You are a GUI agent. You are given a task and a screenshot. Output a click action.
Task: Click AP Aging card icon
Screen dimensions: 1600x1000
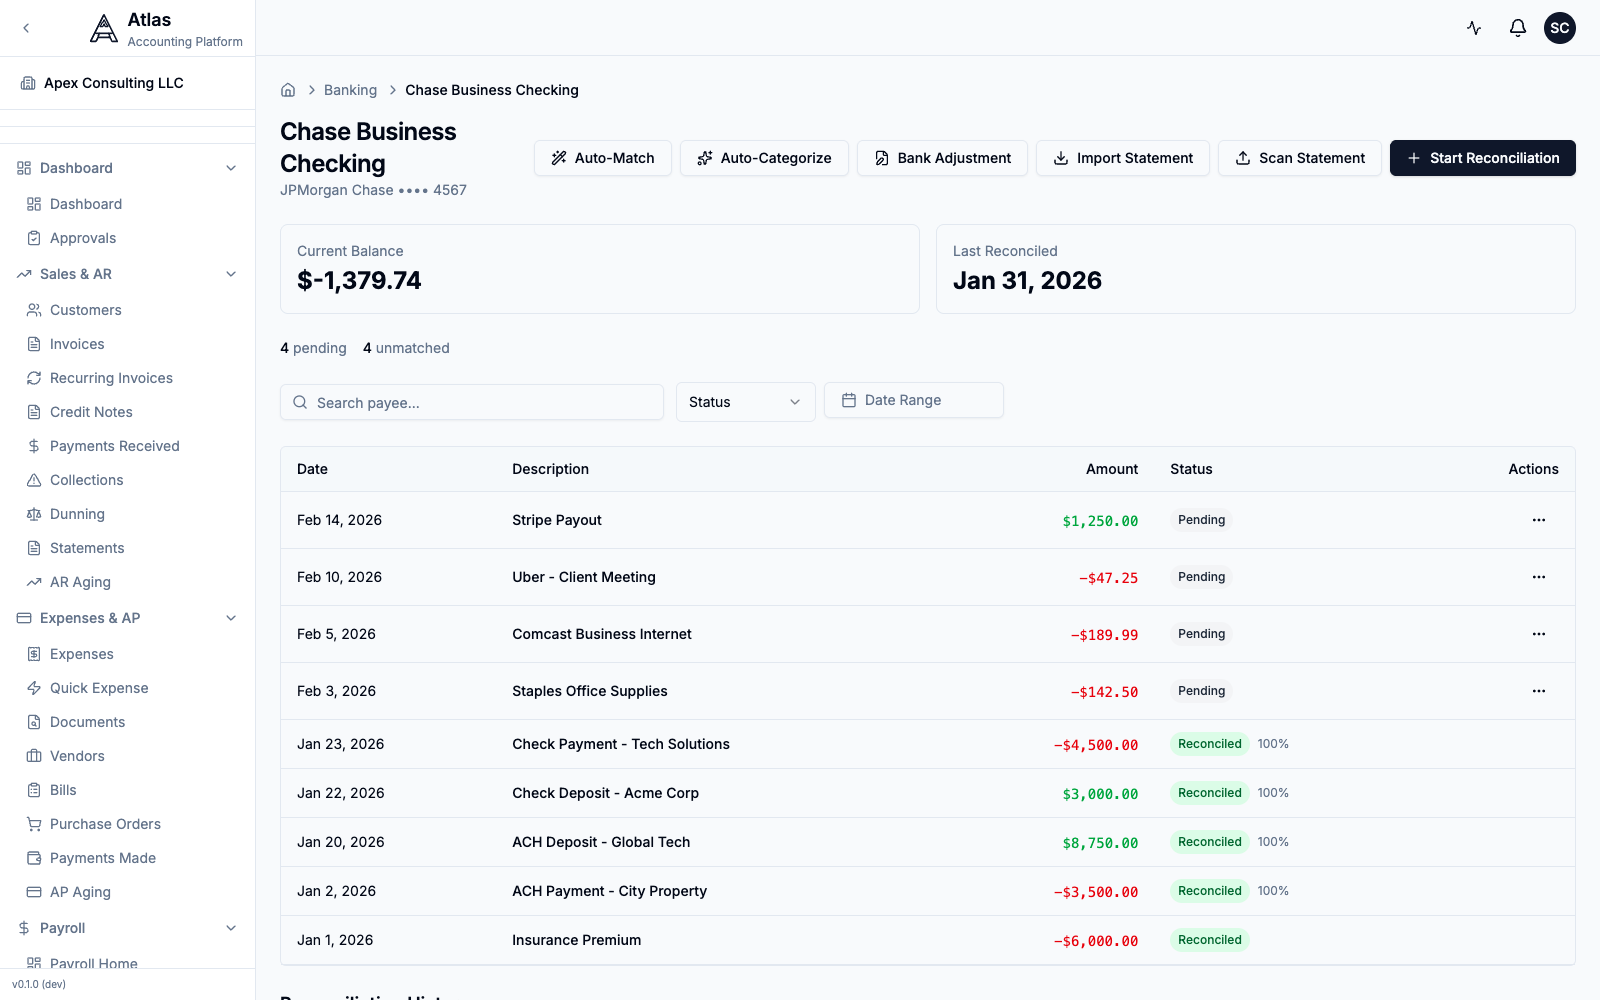(x=34, y=892)
